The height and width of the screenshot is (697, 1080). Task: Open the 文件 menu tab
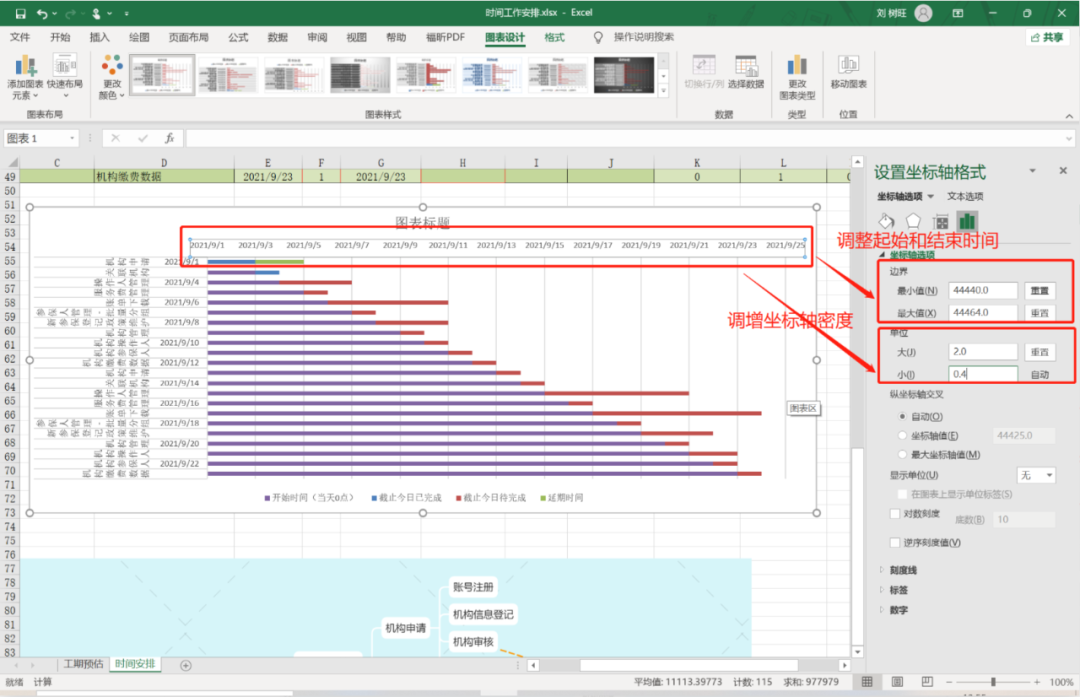pyautogui.click(x=20, y=37)
